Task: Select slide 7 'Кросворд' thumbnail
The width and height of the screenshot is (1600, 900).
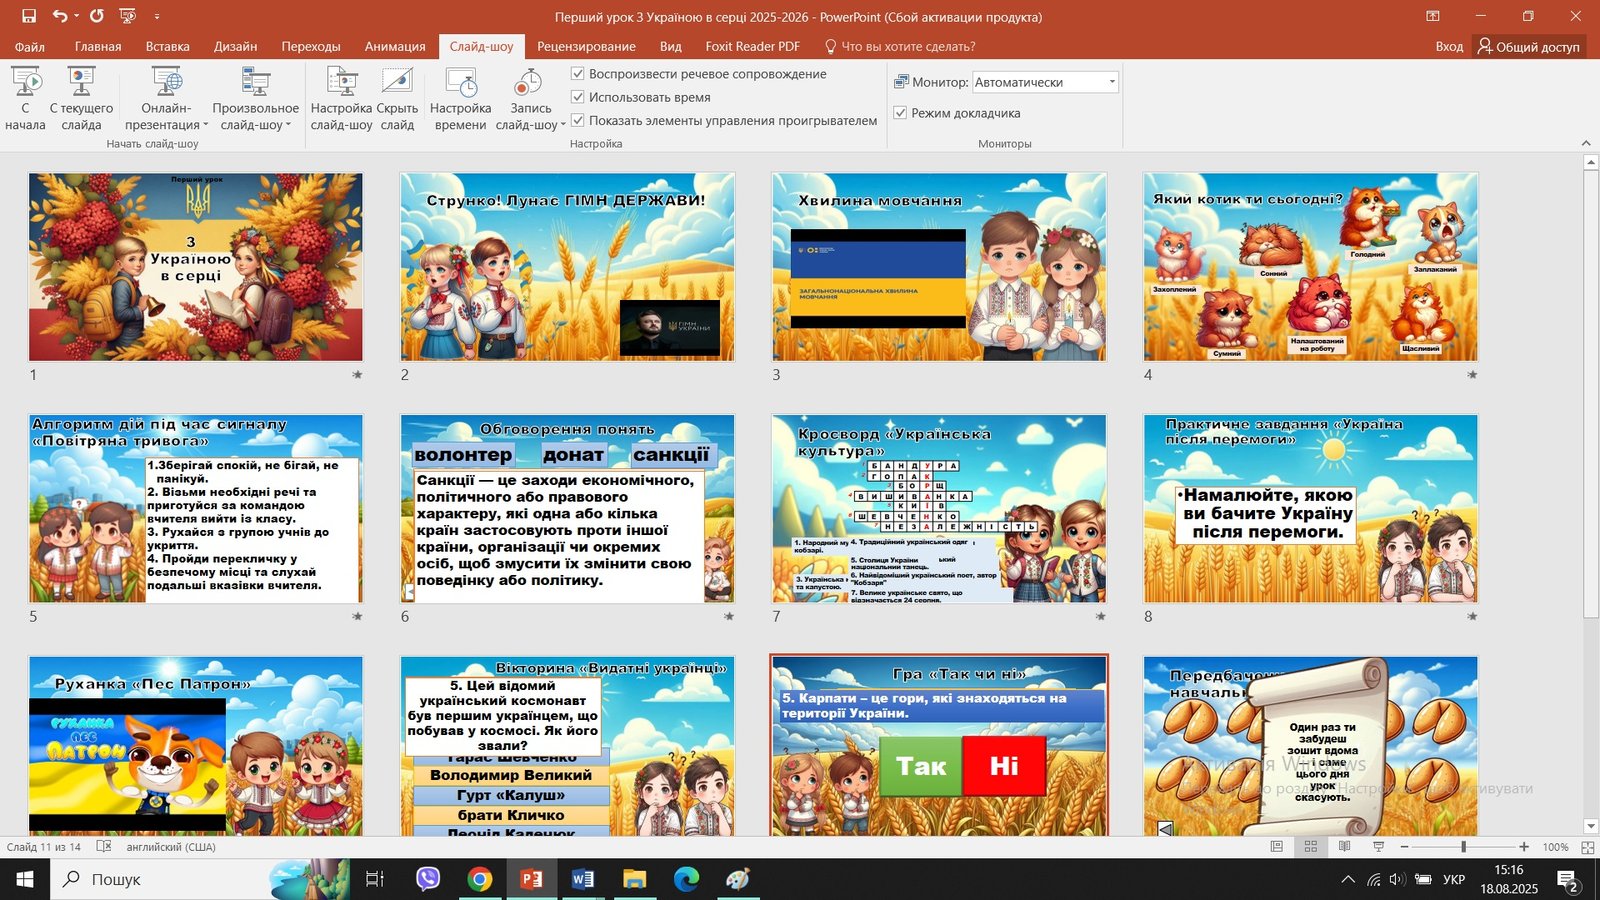Action: coord(939,509)
